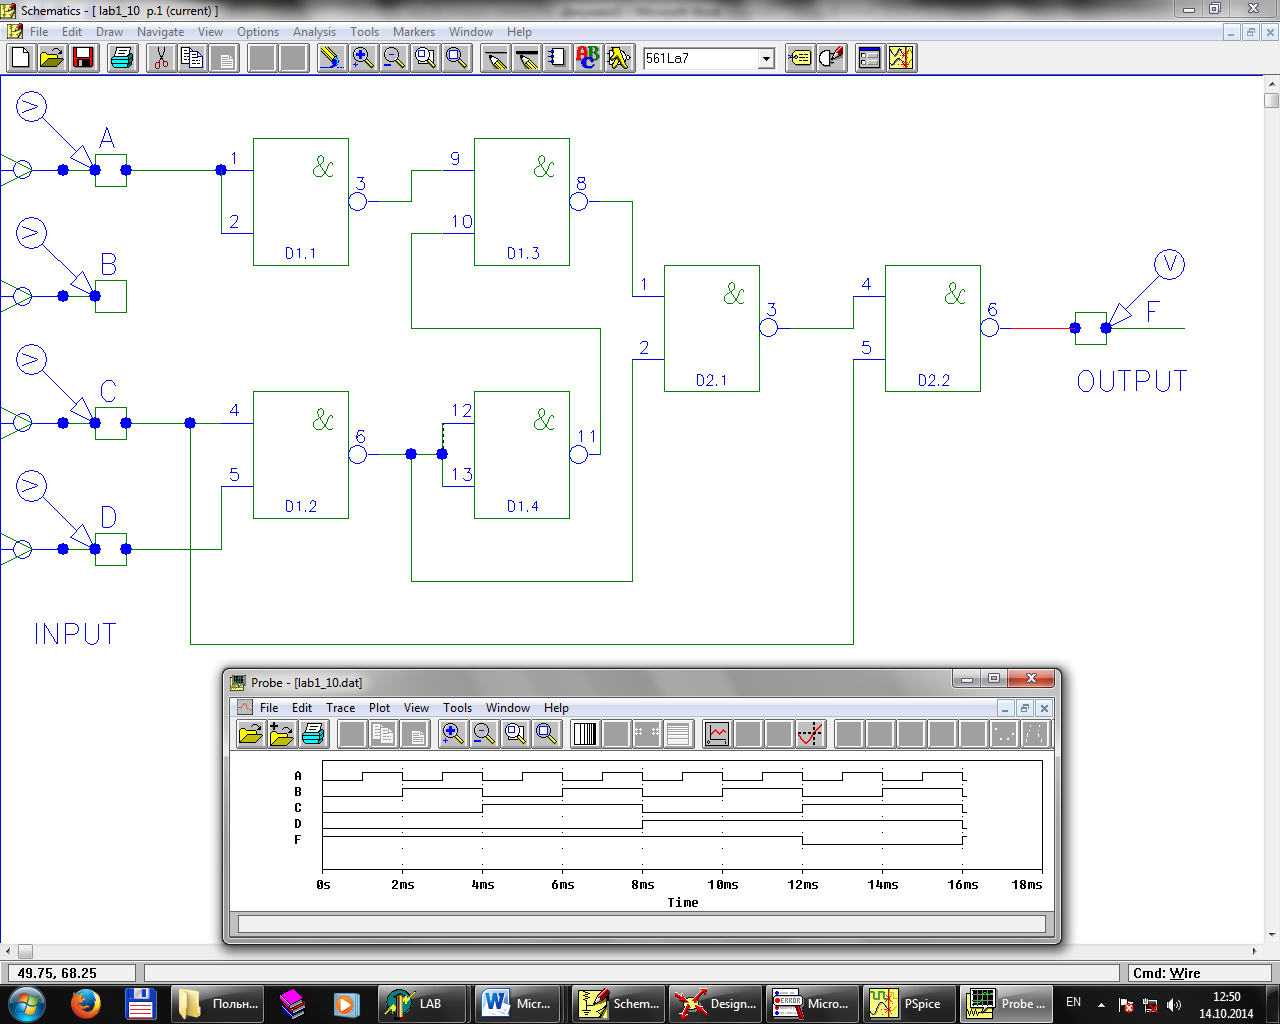Select the voltage marker V at output F
This screenshot has width=1280, height=1024.
1169,265
